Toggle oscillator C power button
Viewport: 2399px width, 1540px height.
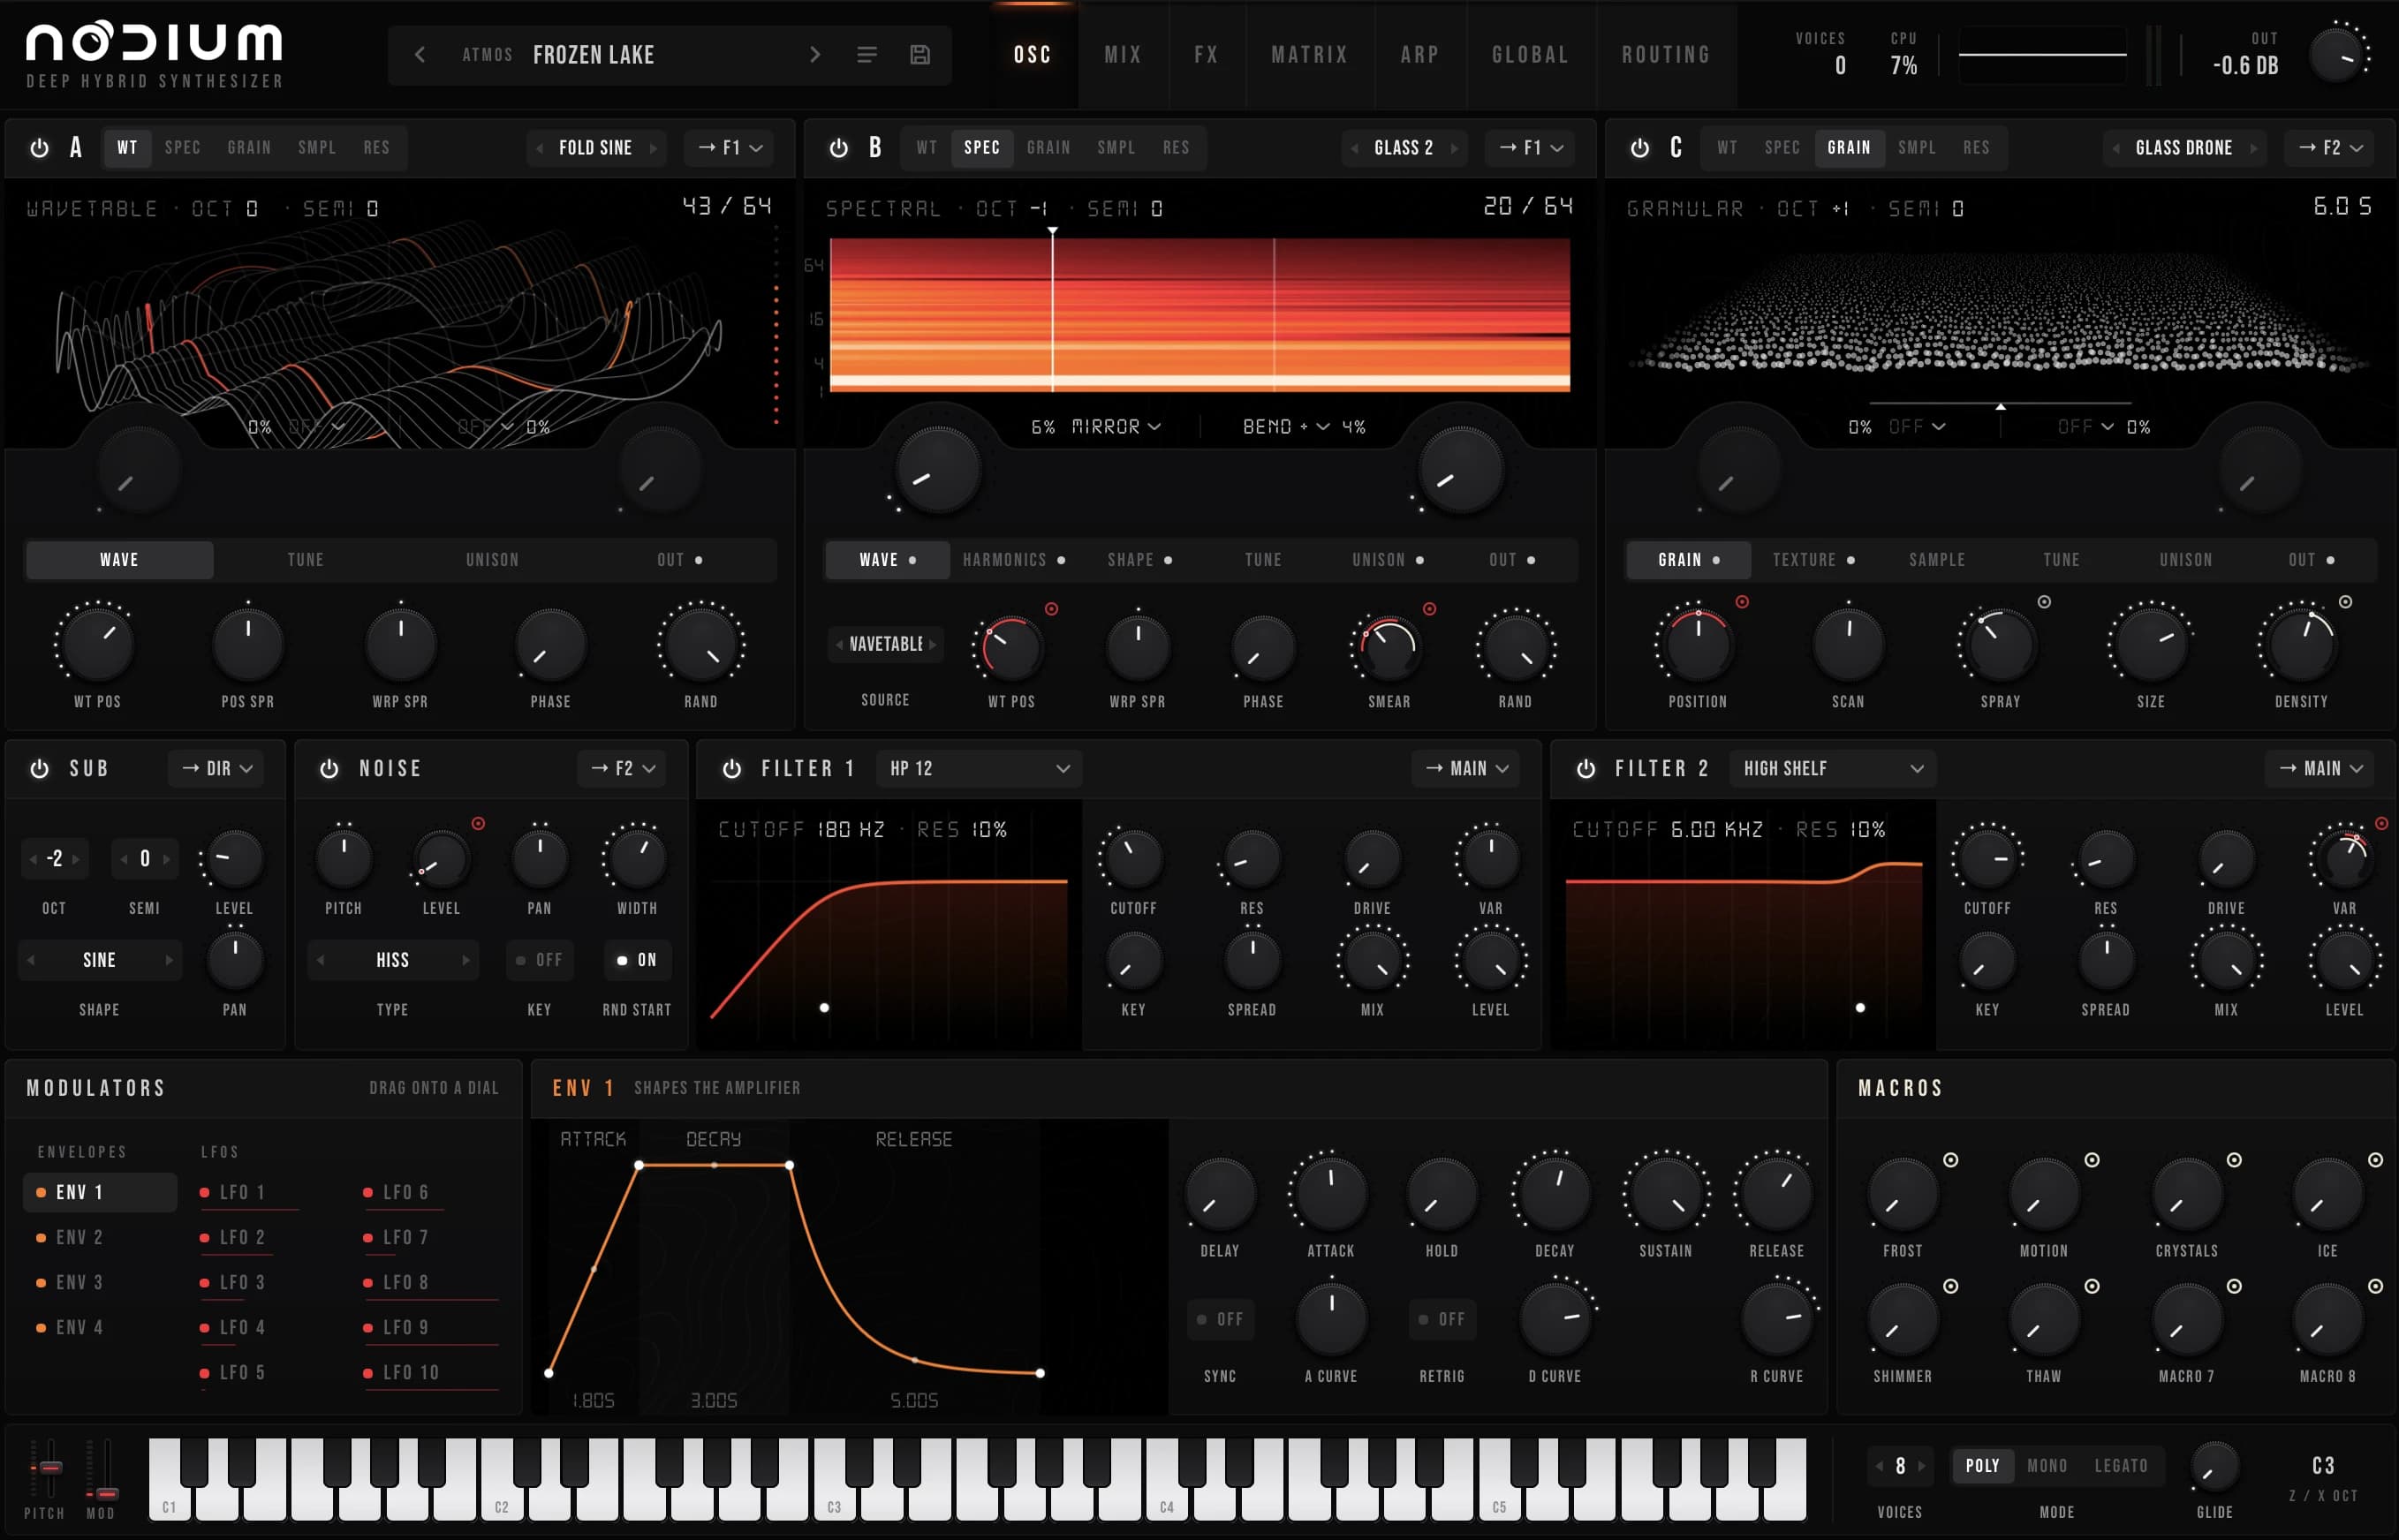coord(1640,148)
